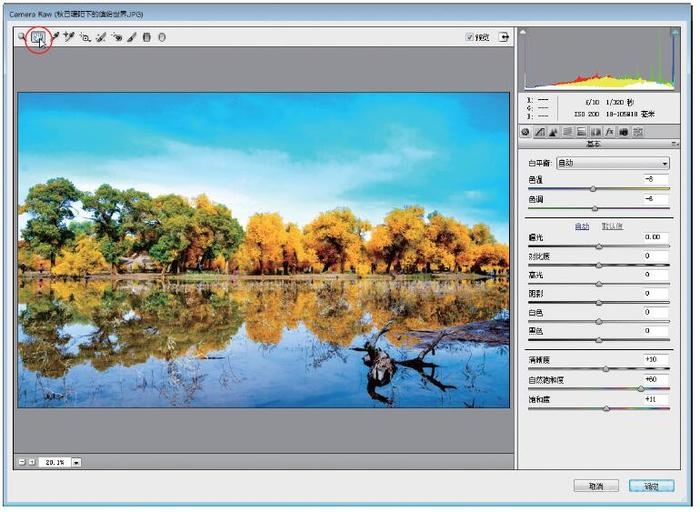Toggle the highlight clipping warning on histogram
The height and width of the screenshot is (512, 700).
pyautogui.click(x=674, y=33)
